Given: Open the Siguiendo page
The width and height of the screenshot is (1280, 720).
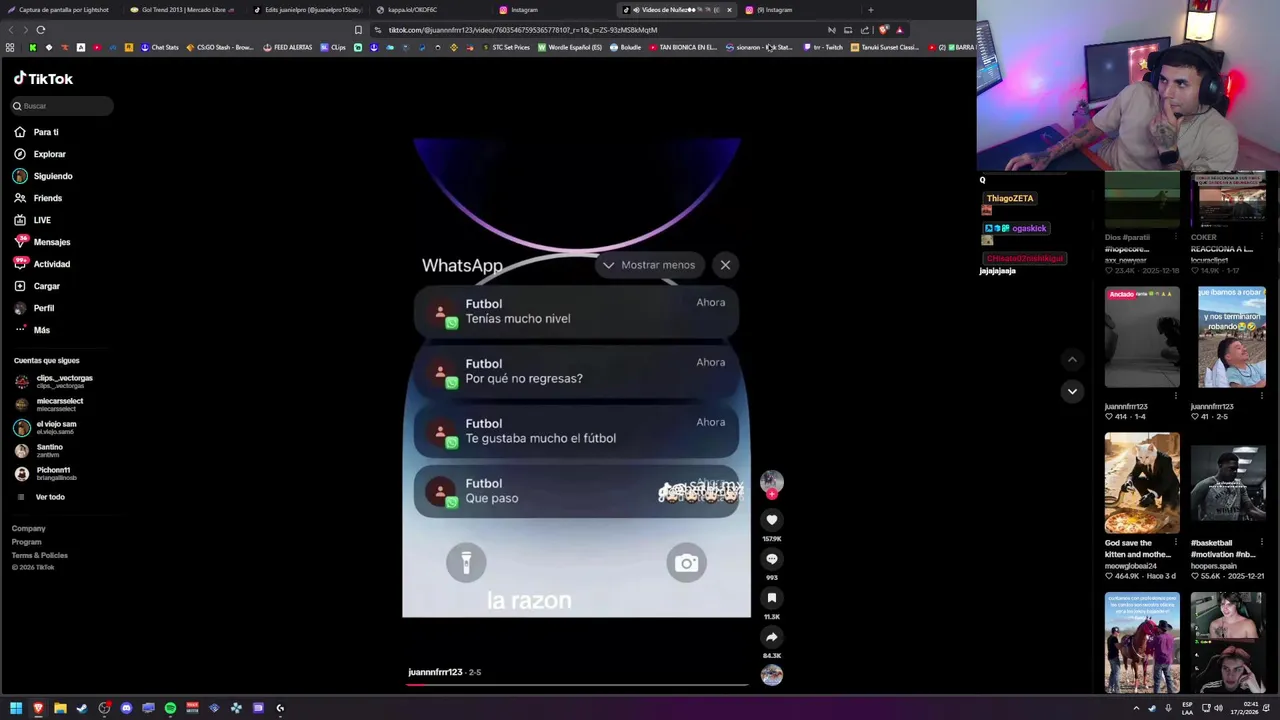Looking at the screenshot, I should pos(43,176).
